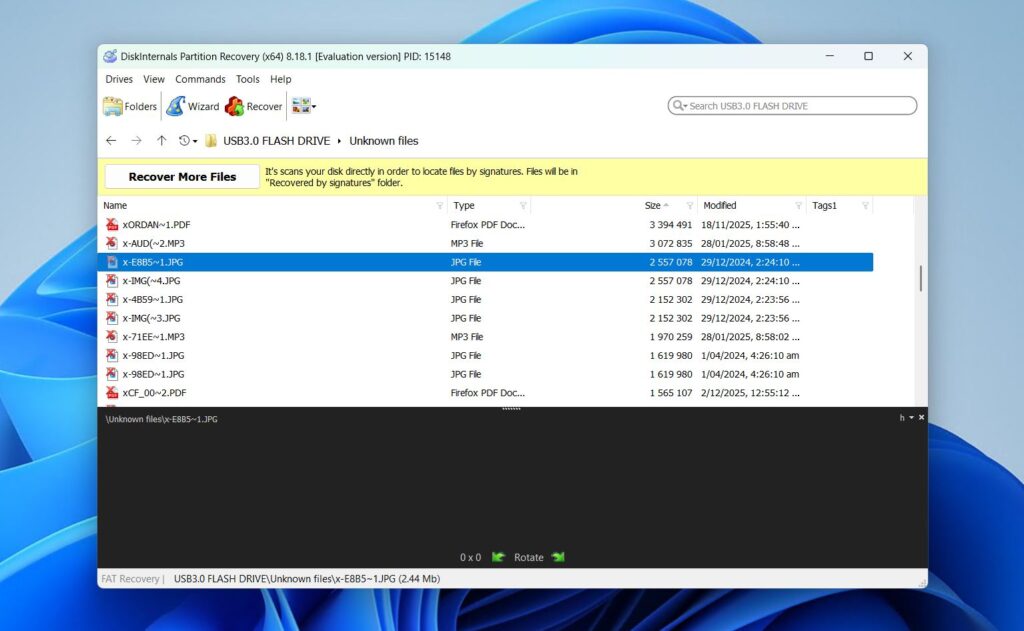The width and height of the screenshot is (1024, 631).
Task: Click the x-IMG(~3.JPG file icon
Action: pos(112,318)
